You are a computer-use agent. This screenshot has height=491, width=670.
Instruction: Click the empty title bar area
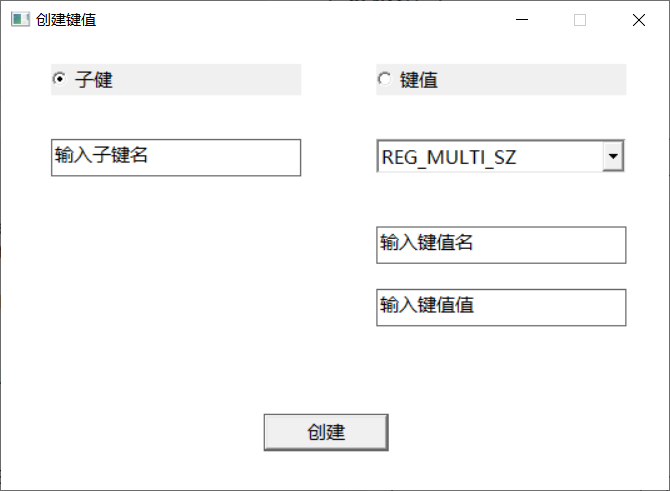pos(300,19)
